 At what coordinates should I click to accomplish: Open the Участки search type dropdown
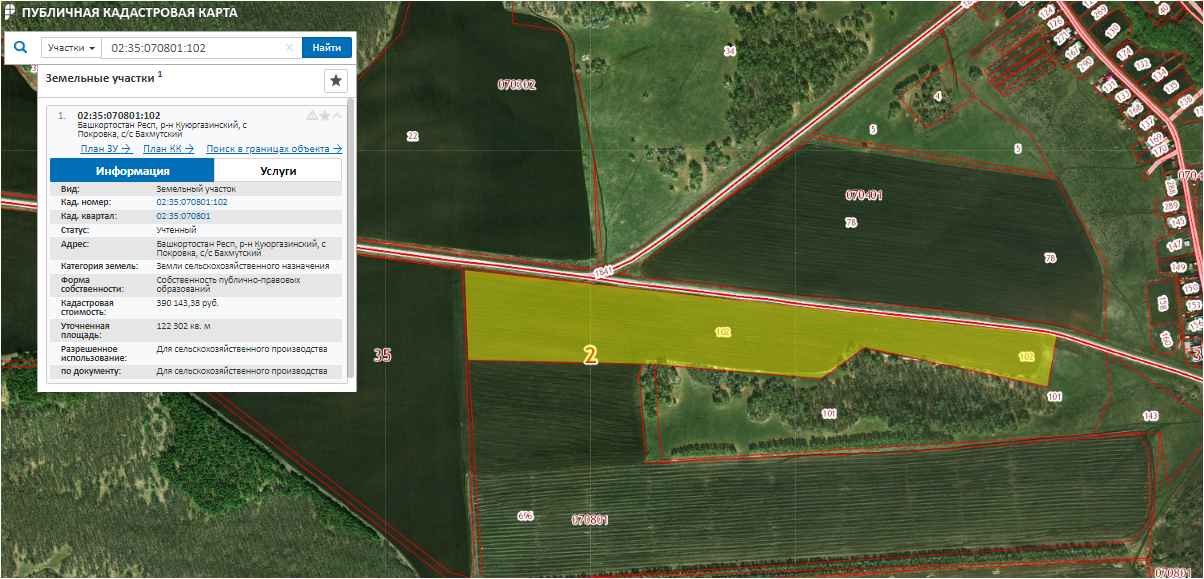tap(72, 48)
